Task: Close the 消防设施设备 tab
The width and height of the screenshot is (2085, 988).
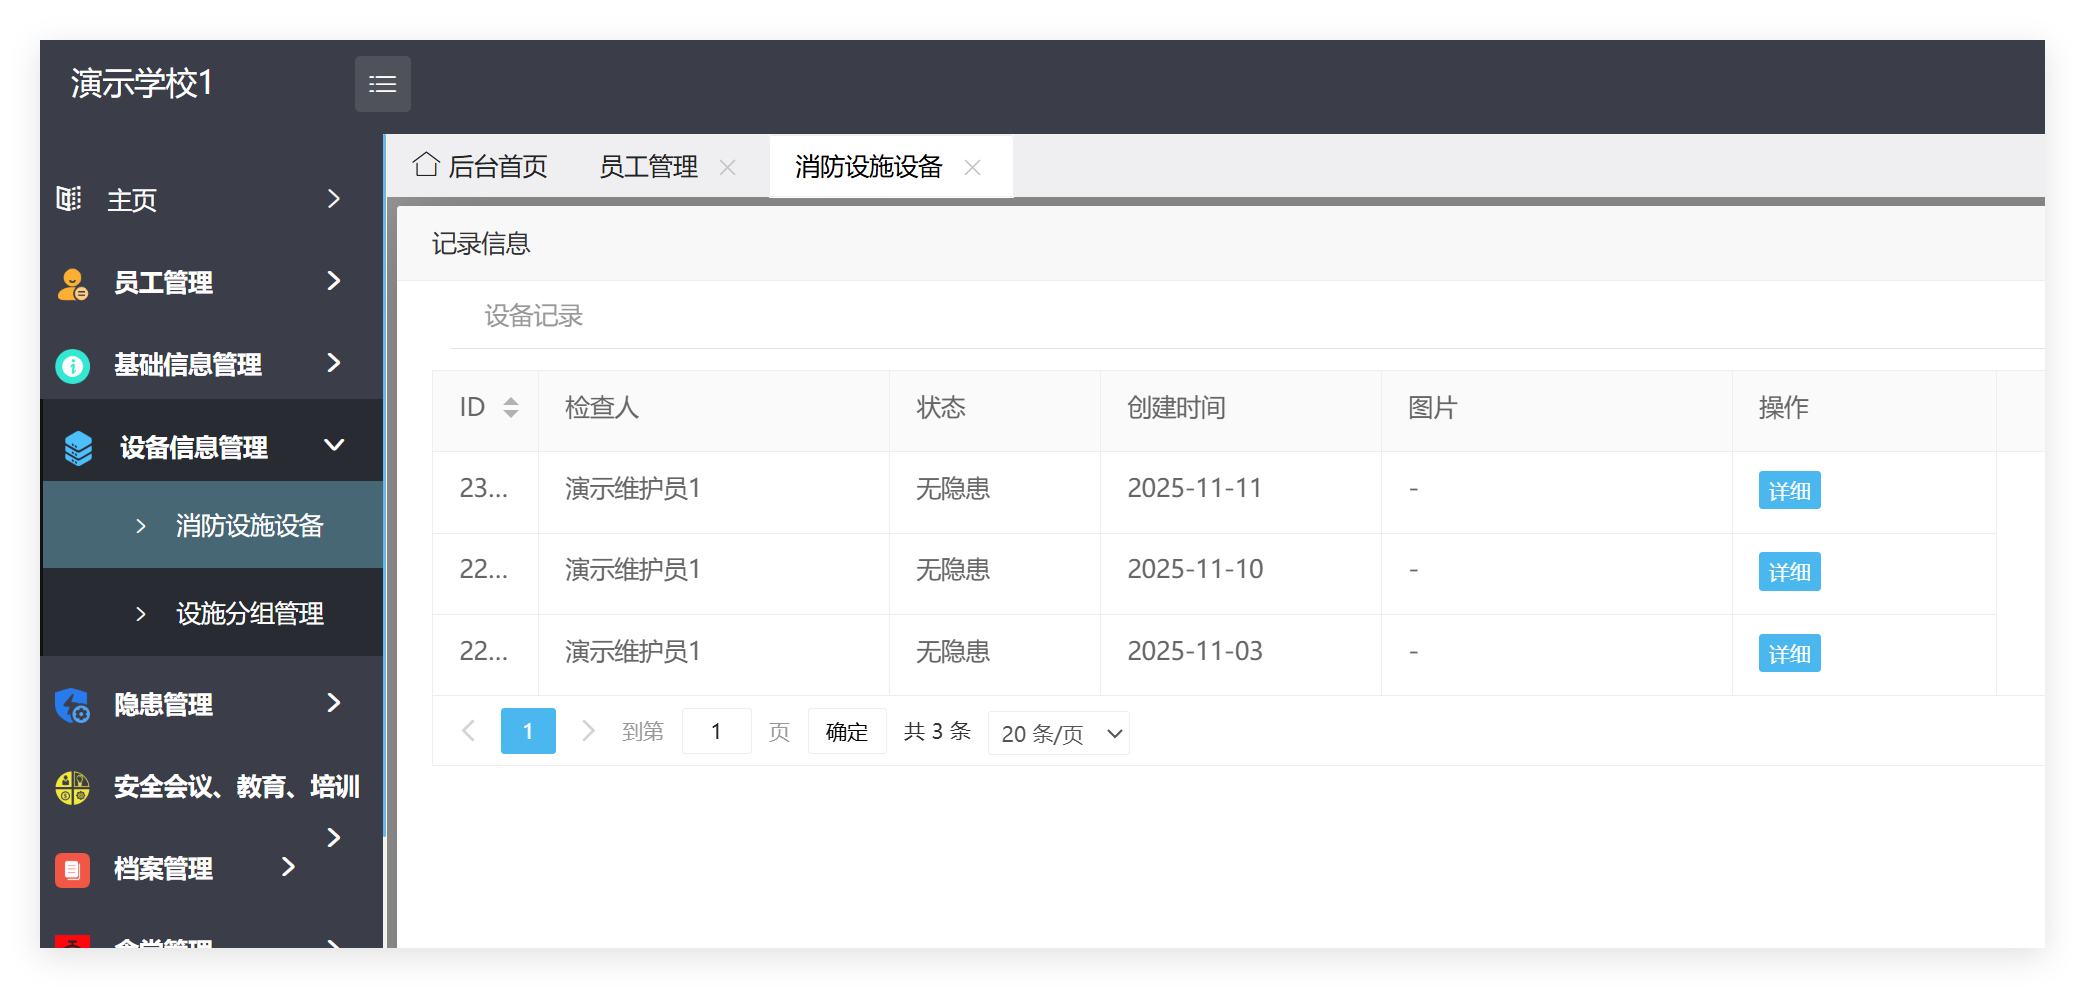Action: [x=972, y=167]
